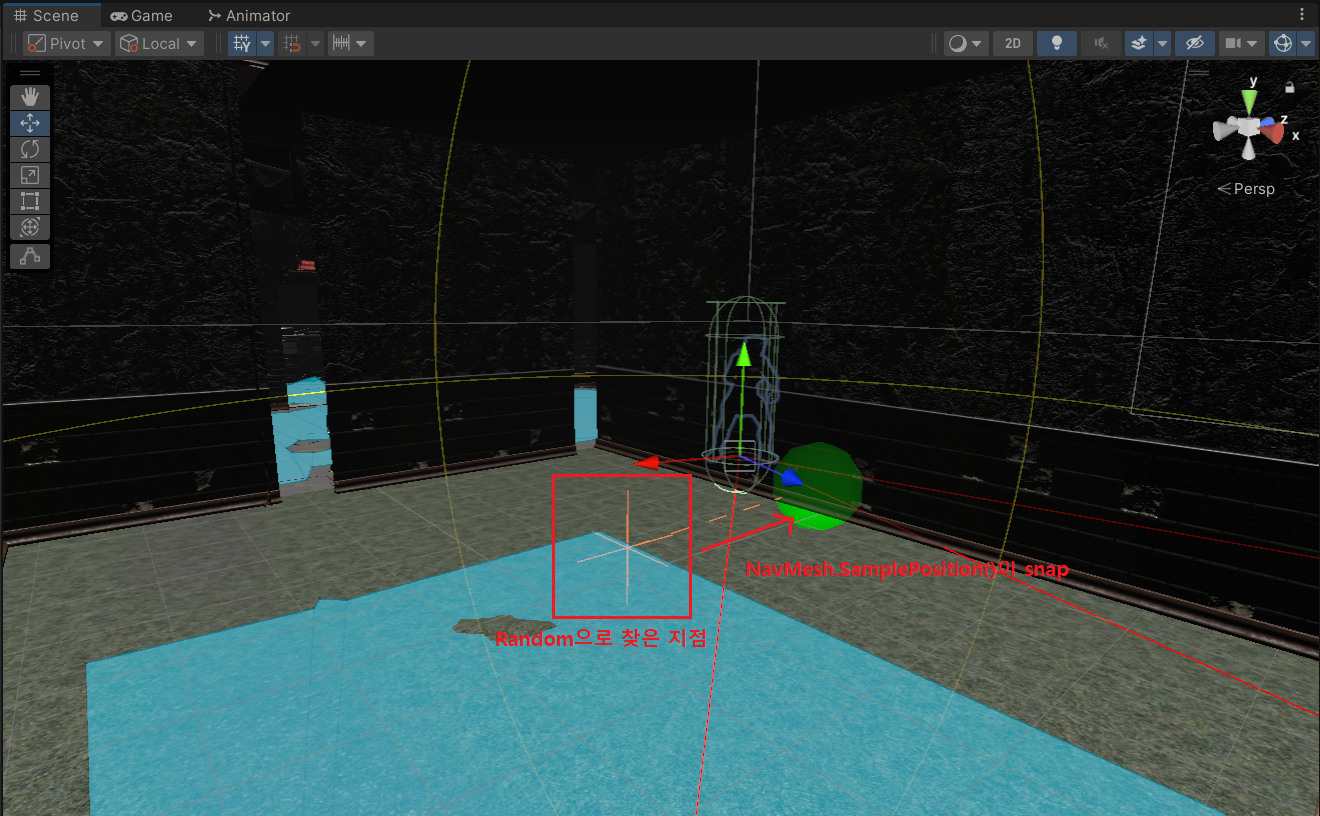Viewport: 1320px width, 816px height.
Task: Click the green Y axis cone on orientation gizmo
Action: point(1249,101)
